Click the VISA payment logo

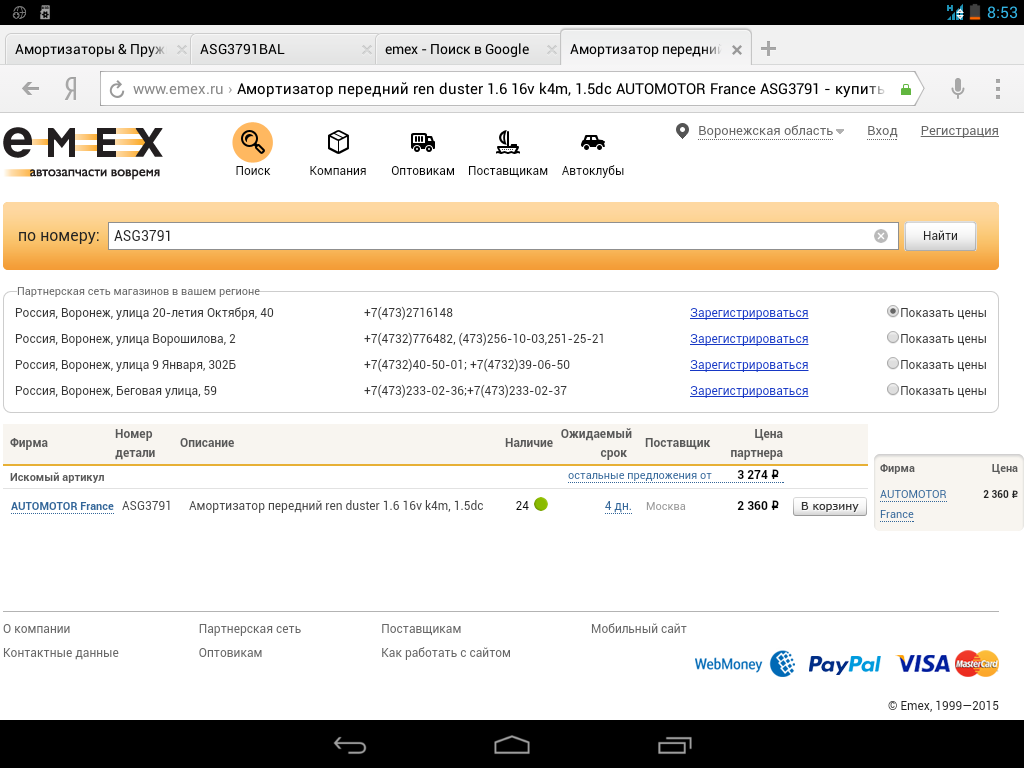[923, 664]
